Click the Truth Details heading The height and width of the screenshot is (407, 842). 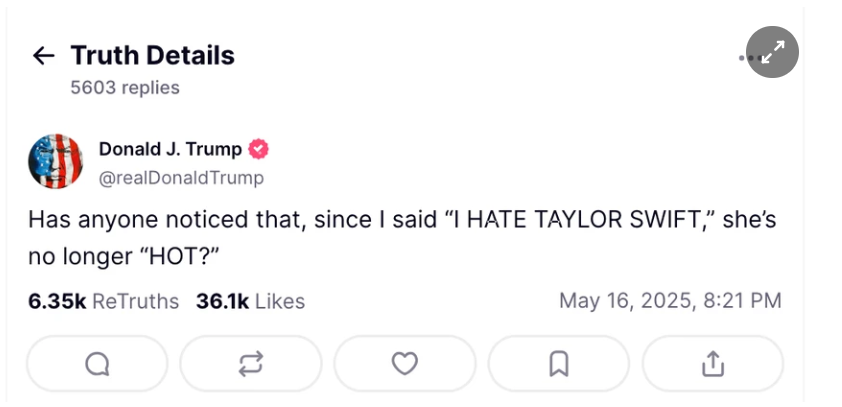[152, 55]
